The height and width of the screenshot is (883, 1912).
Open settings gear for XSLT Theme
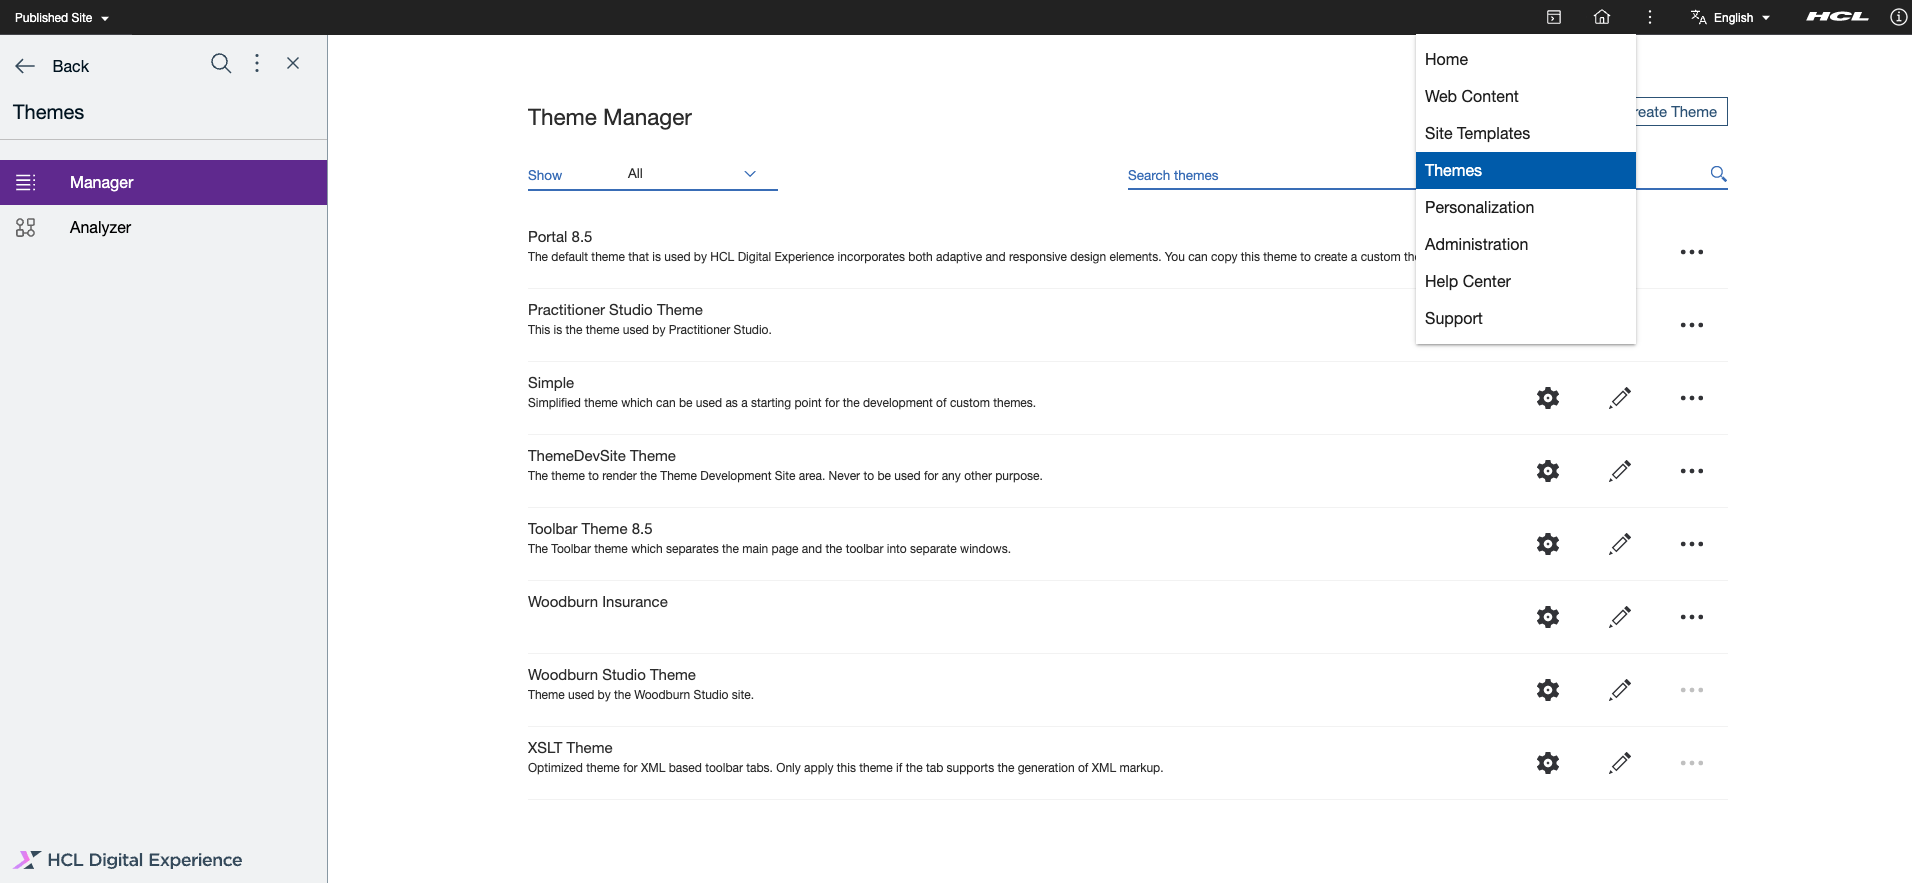click(x=1548, y=763)
